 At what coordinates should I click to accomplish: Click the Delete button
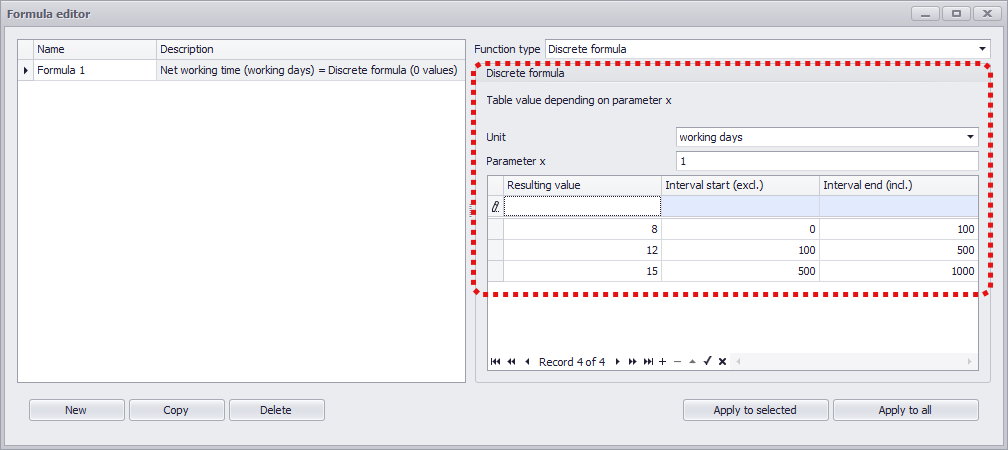pyautogui.click(x=276, y=410)
